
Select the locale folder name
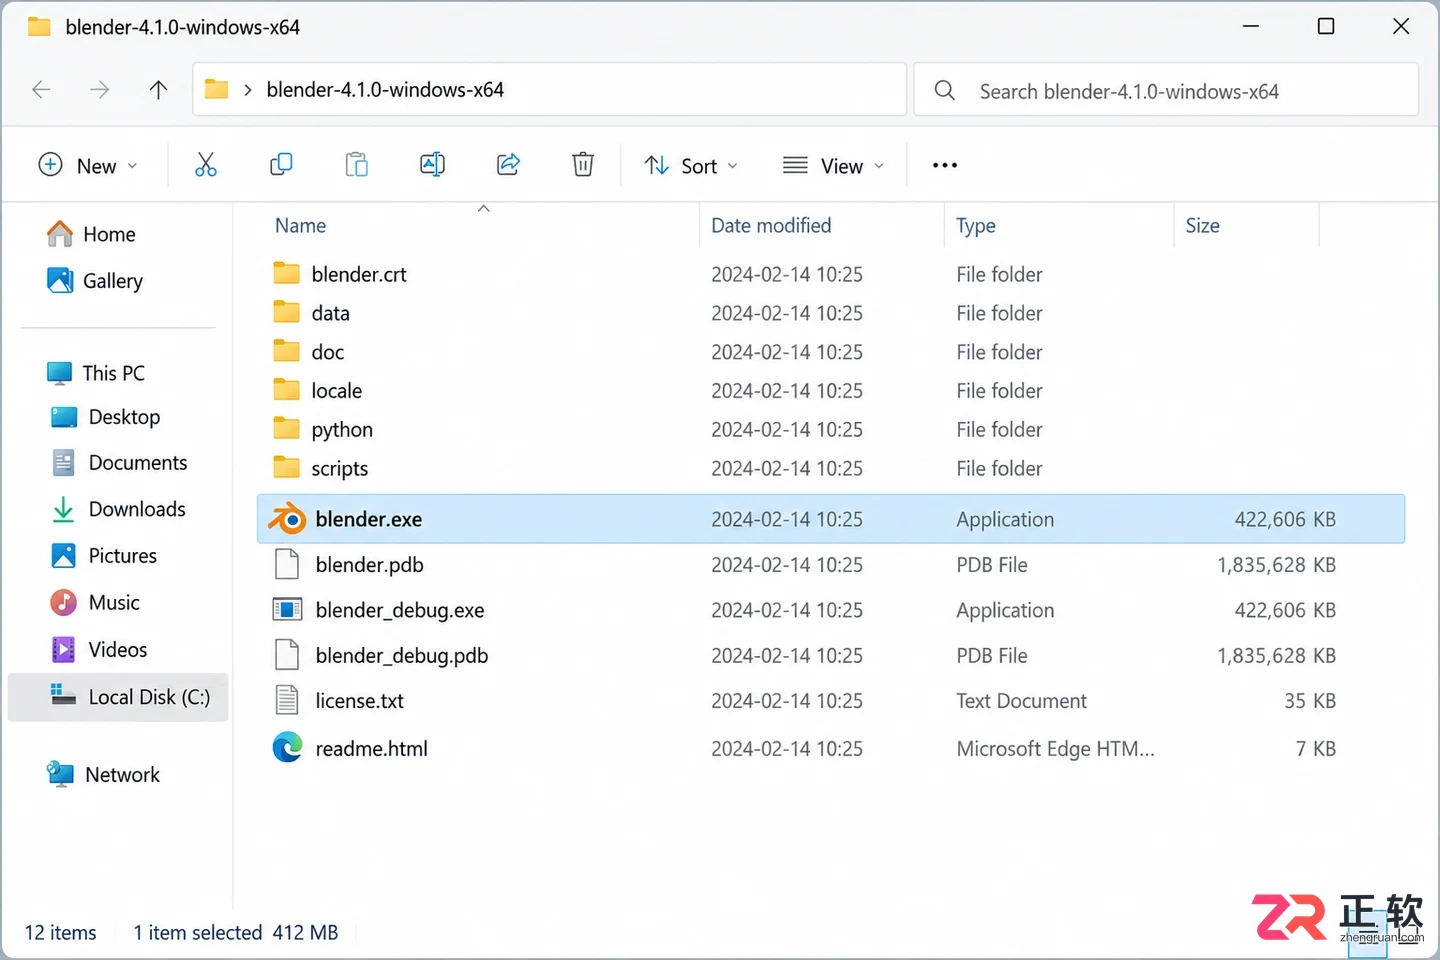[x=337, y=391]
